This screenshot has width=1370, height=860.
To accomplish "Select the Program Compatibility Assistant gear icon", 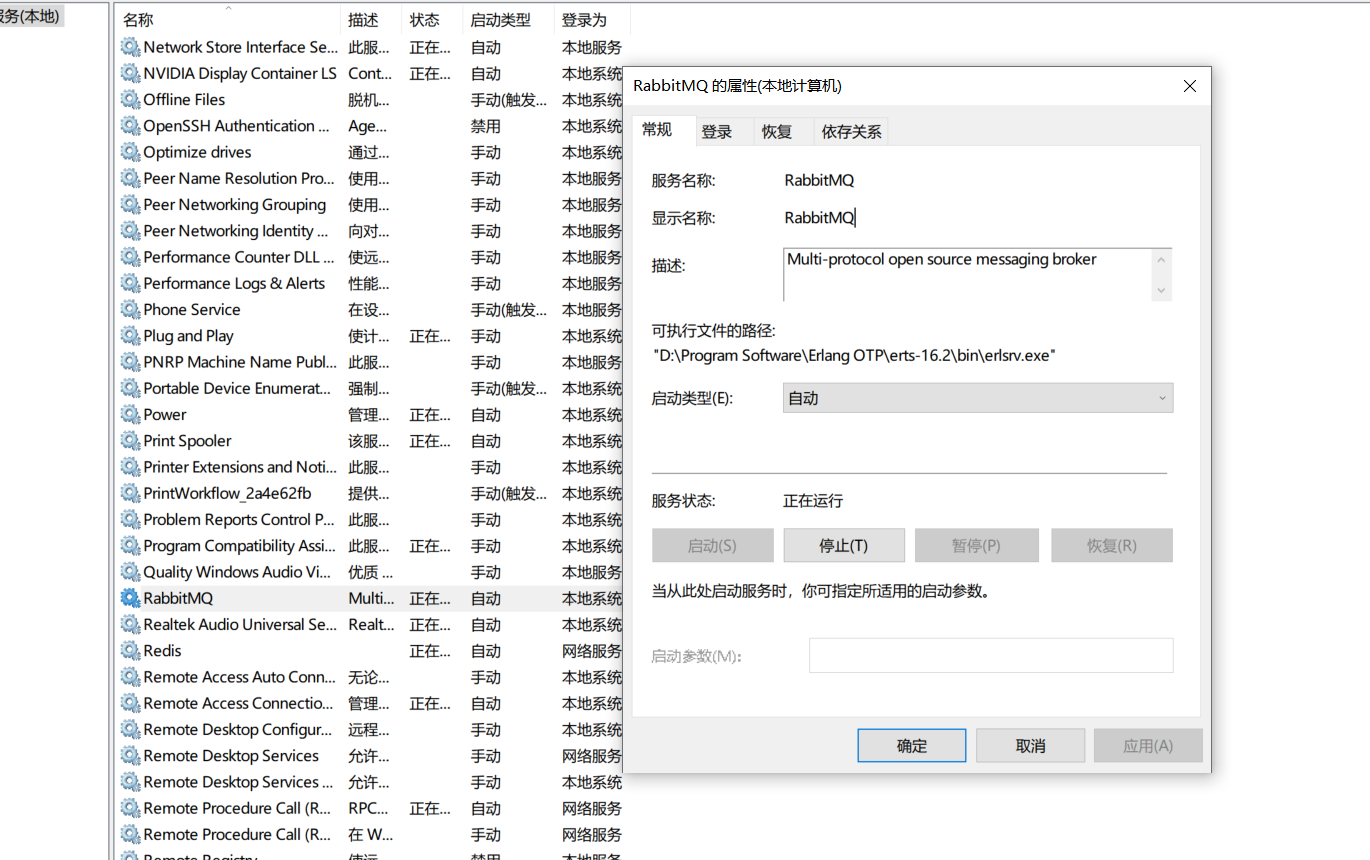I will 130,546.
